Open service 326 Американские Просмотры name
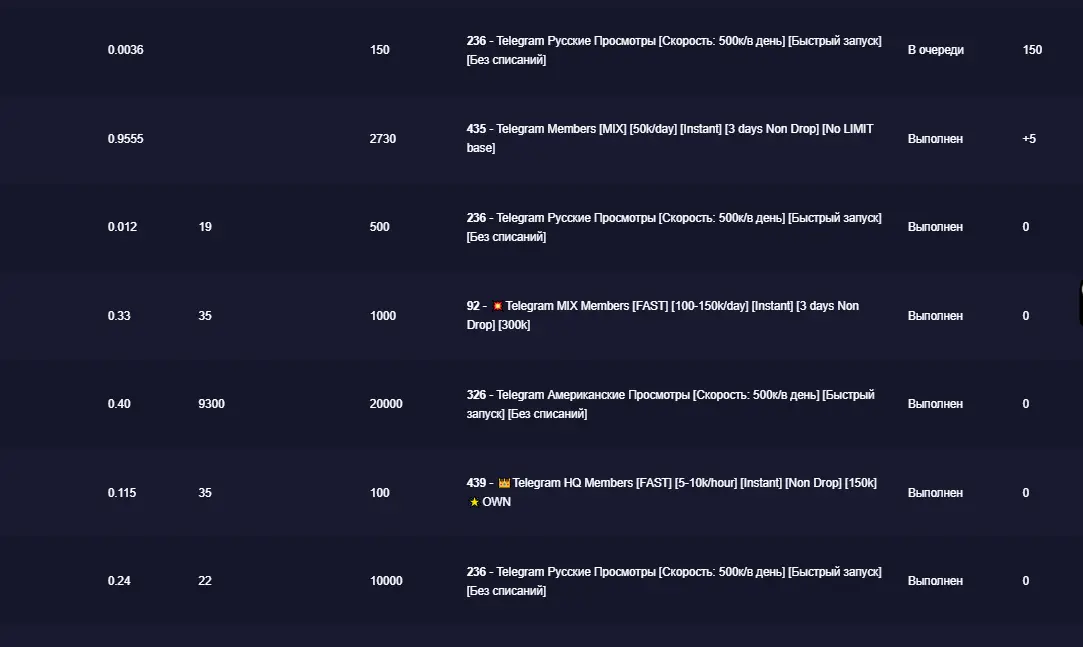 pos(670,404)
